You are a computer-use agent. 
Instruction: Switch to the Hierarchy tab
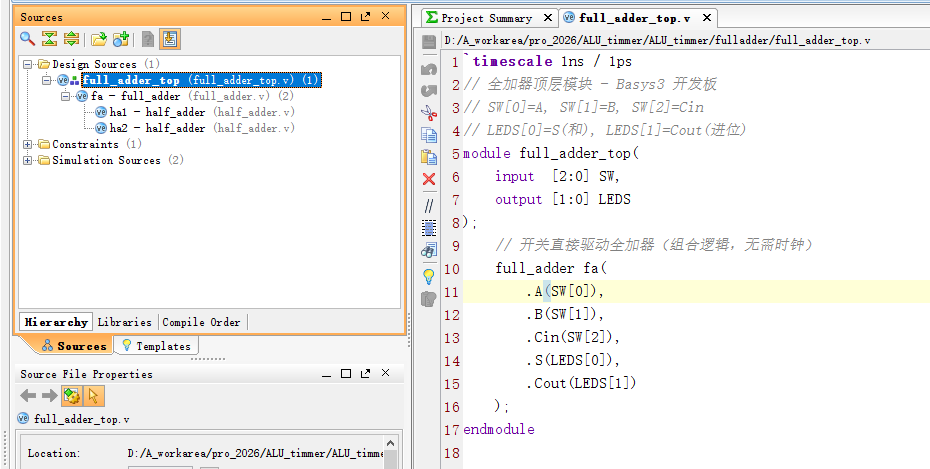click(x=56, y=322)
